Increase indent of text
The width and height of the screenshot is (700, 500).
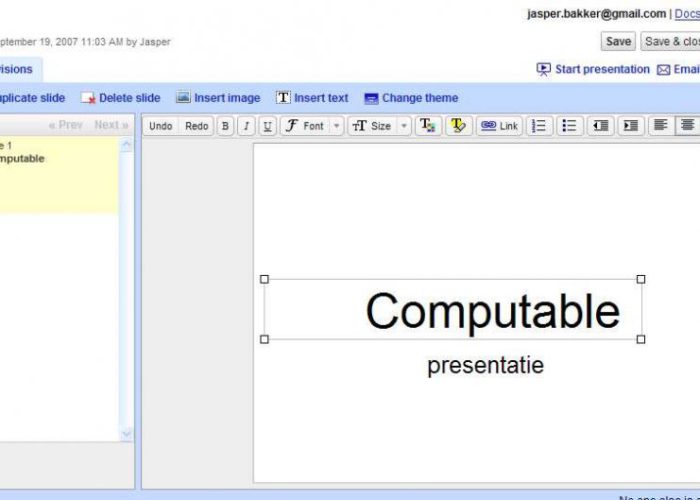631,126
